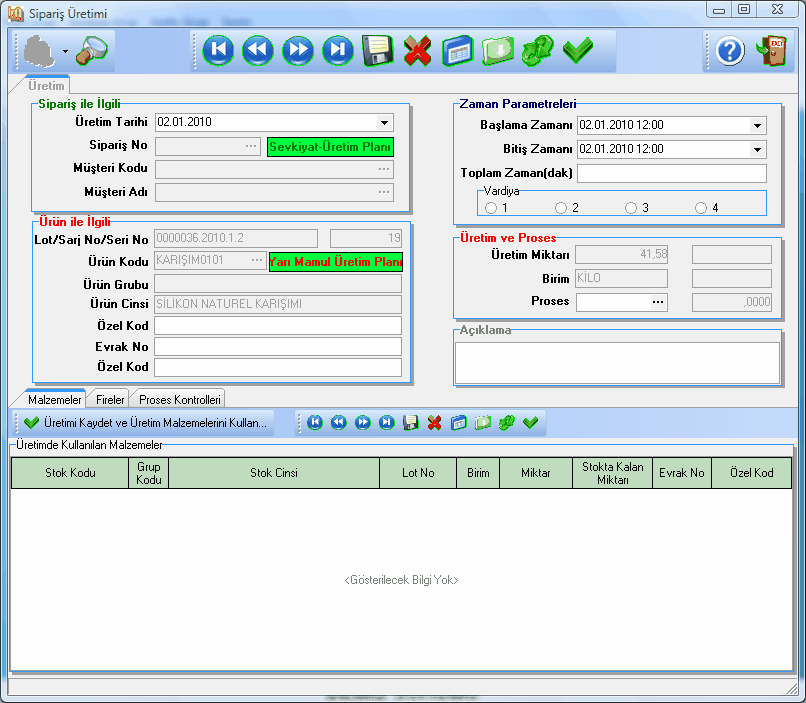Click the Özel Kod column header

click(752, 473)
